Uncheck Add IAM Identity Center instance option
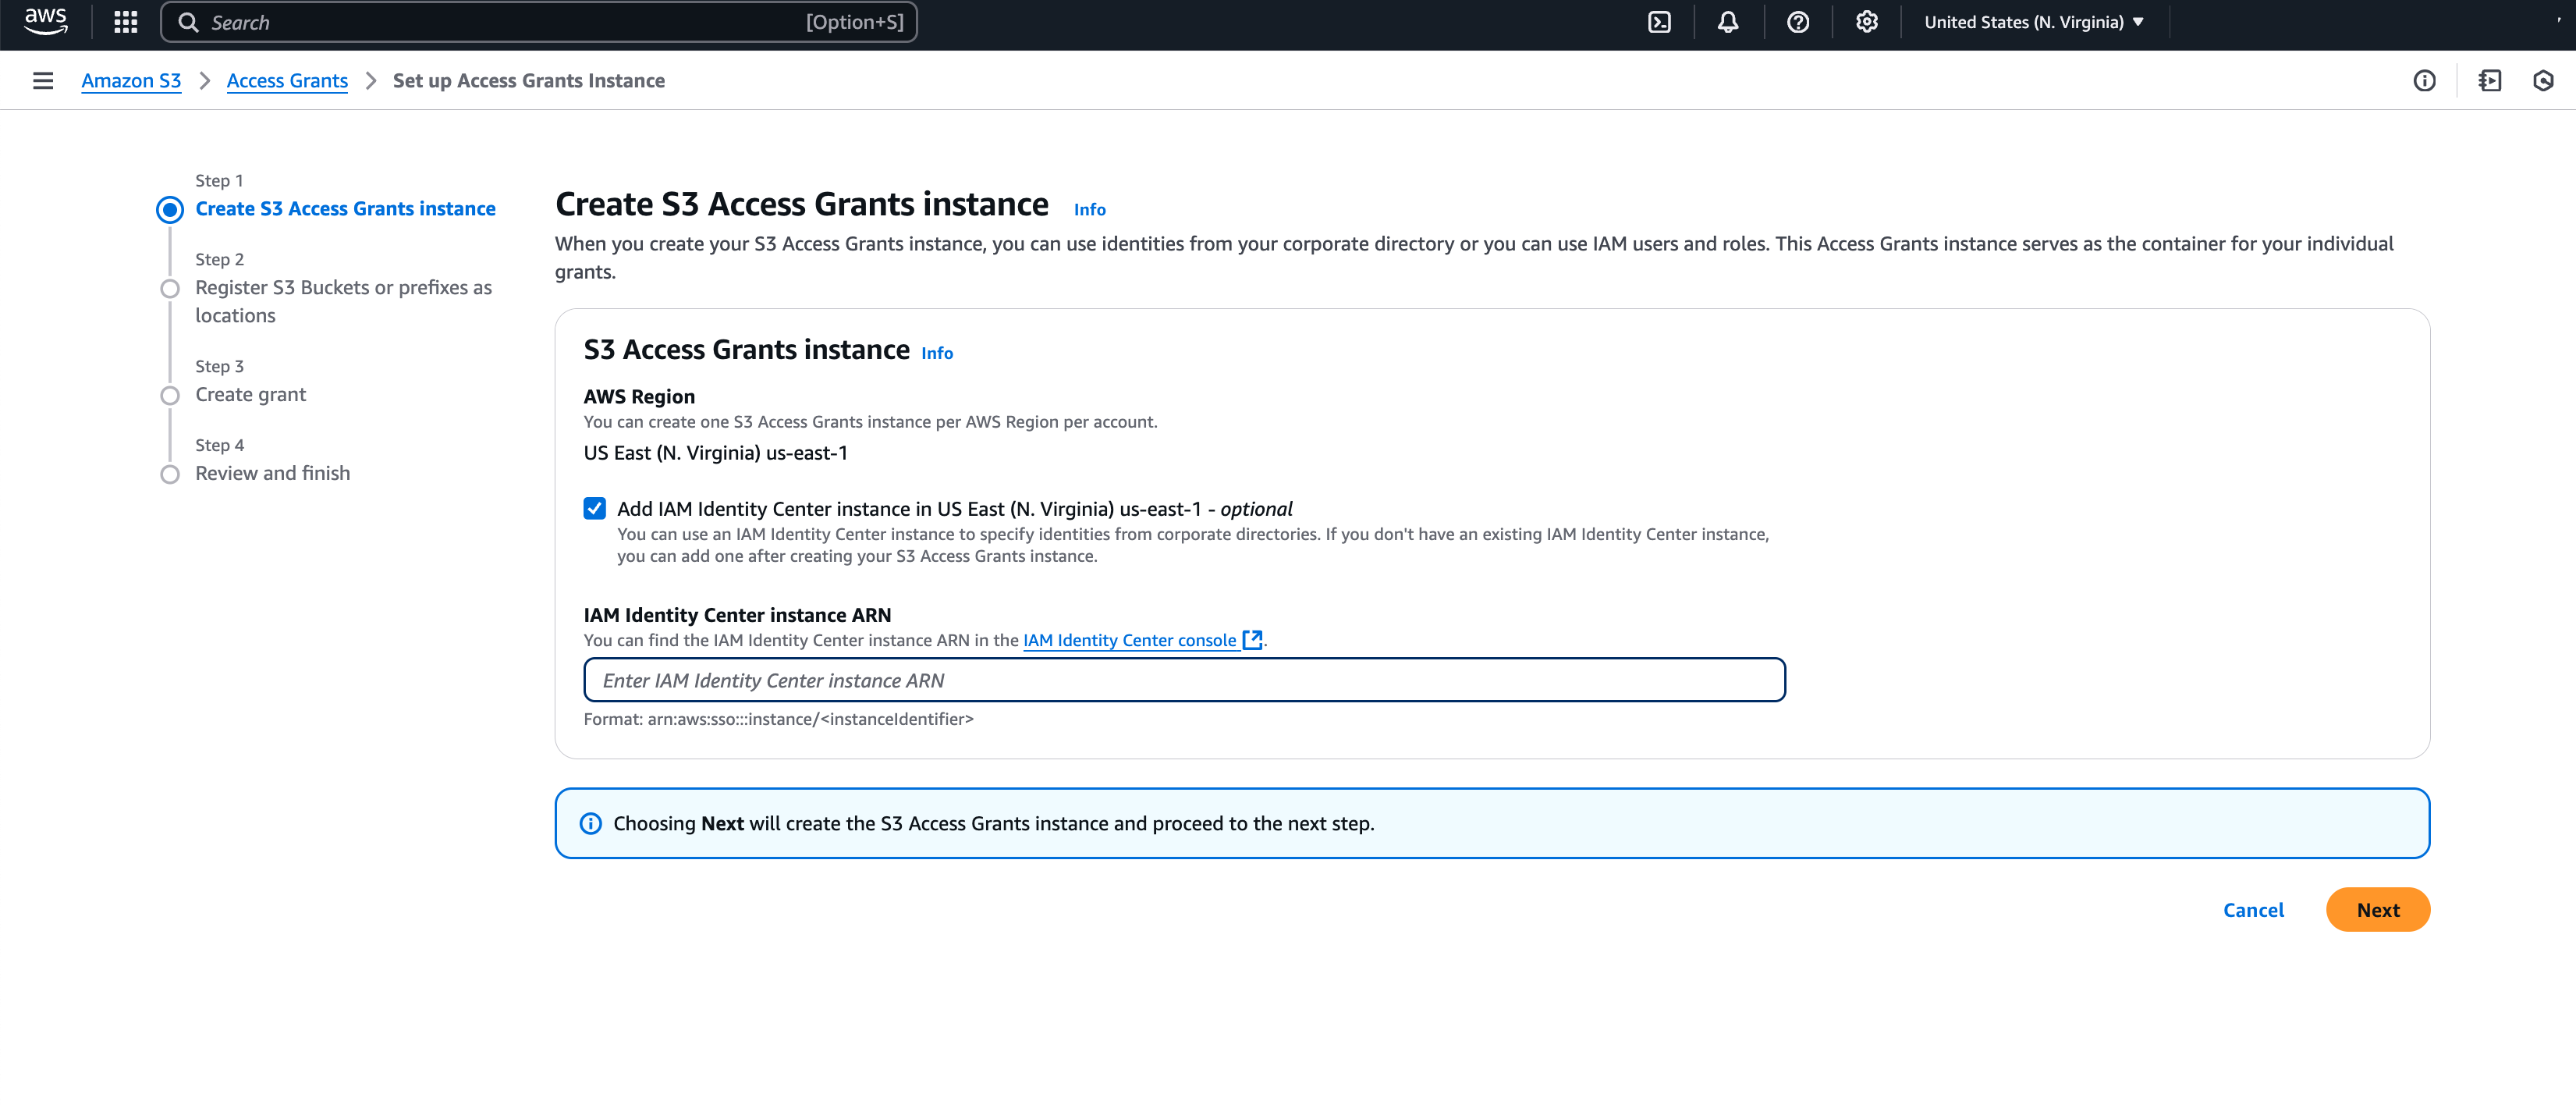The height and width of the screenshot is (1105, 2576). (x=595, y=508)
